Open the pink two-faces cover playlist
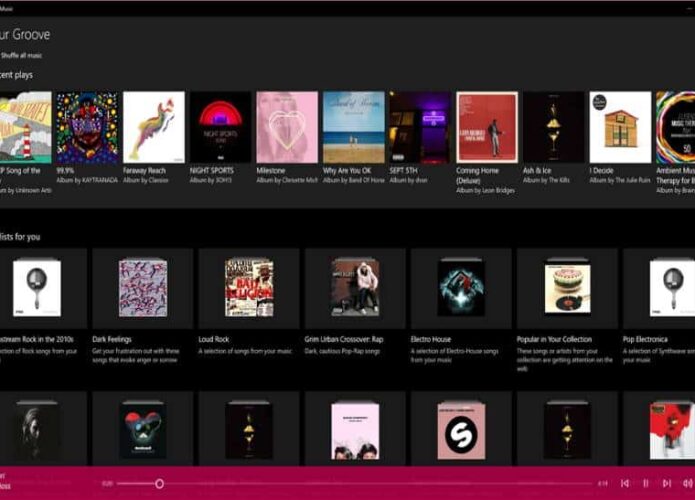This screenshot has height=500, width=695. click(x=355, y=431)
